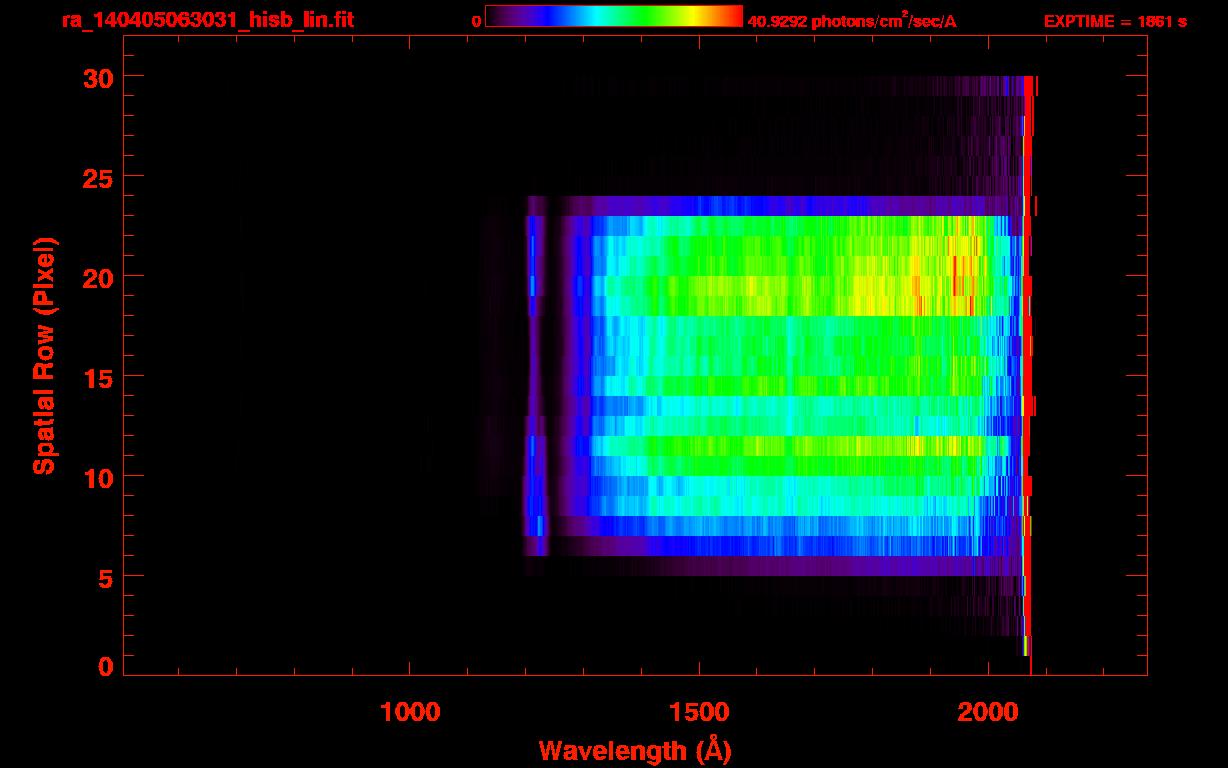The image size is (1228, 768).
Task: Click the 40.9292 photons/cm²/sec/A label
Action: click(851, 20)
